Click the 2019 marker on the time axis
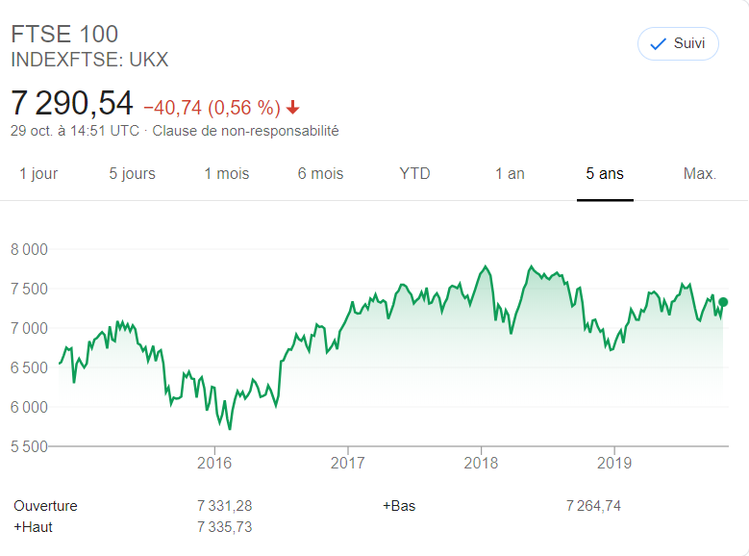The image size is (749, 556). [614, 463]
